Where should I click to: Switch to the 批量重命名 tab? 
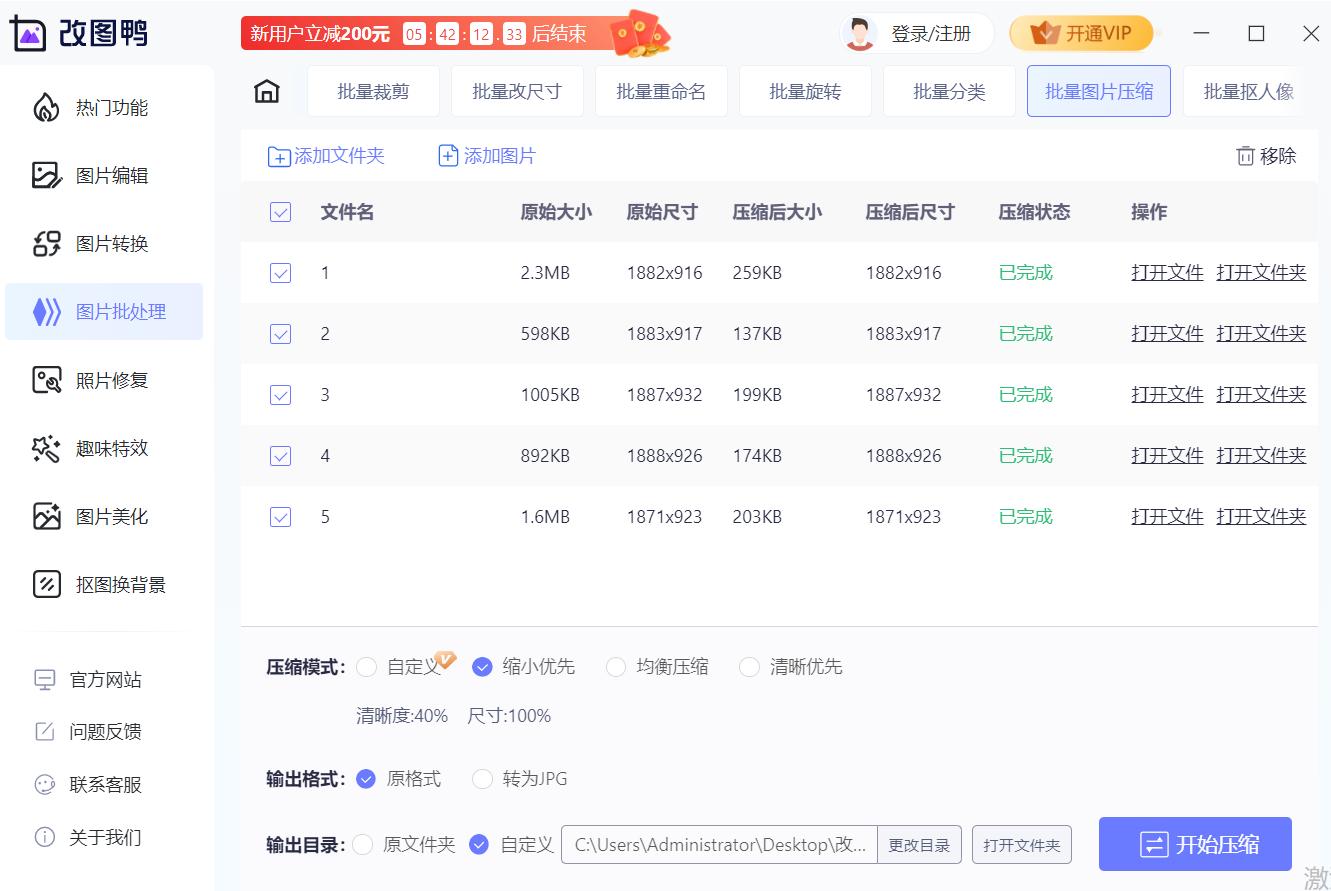pos(661,90)
